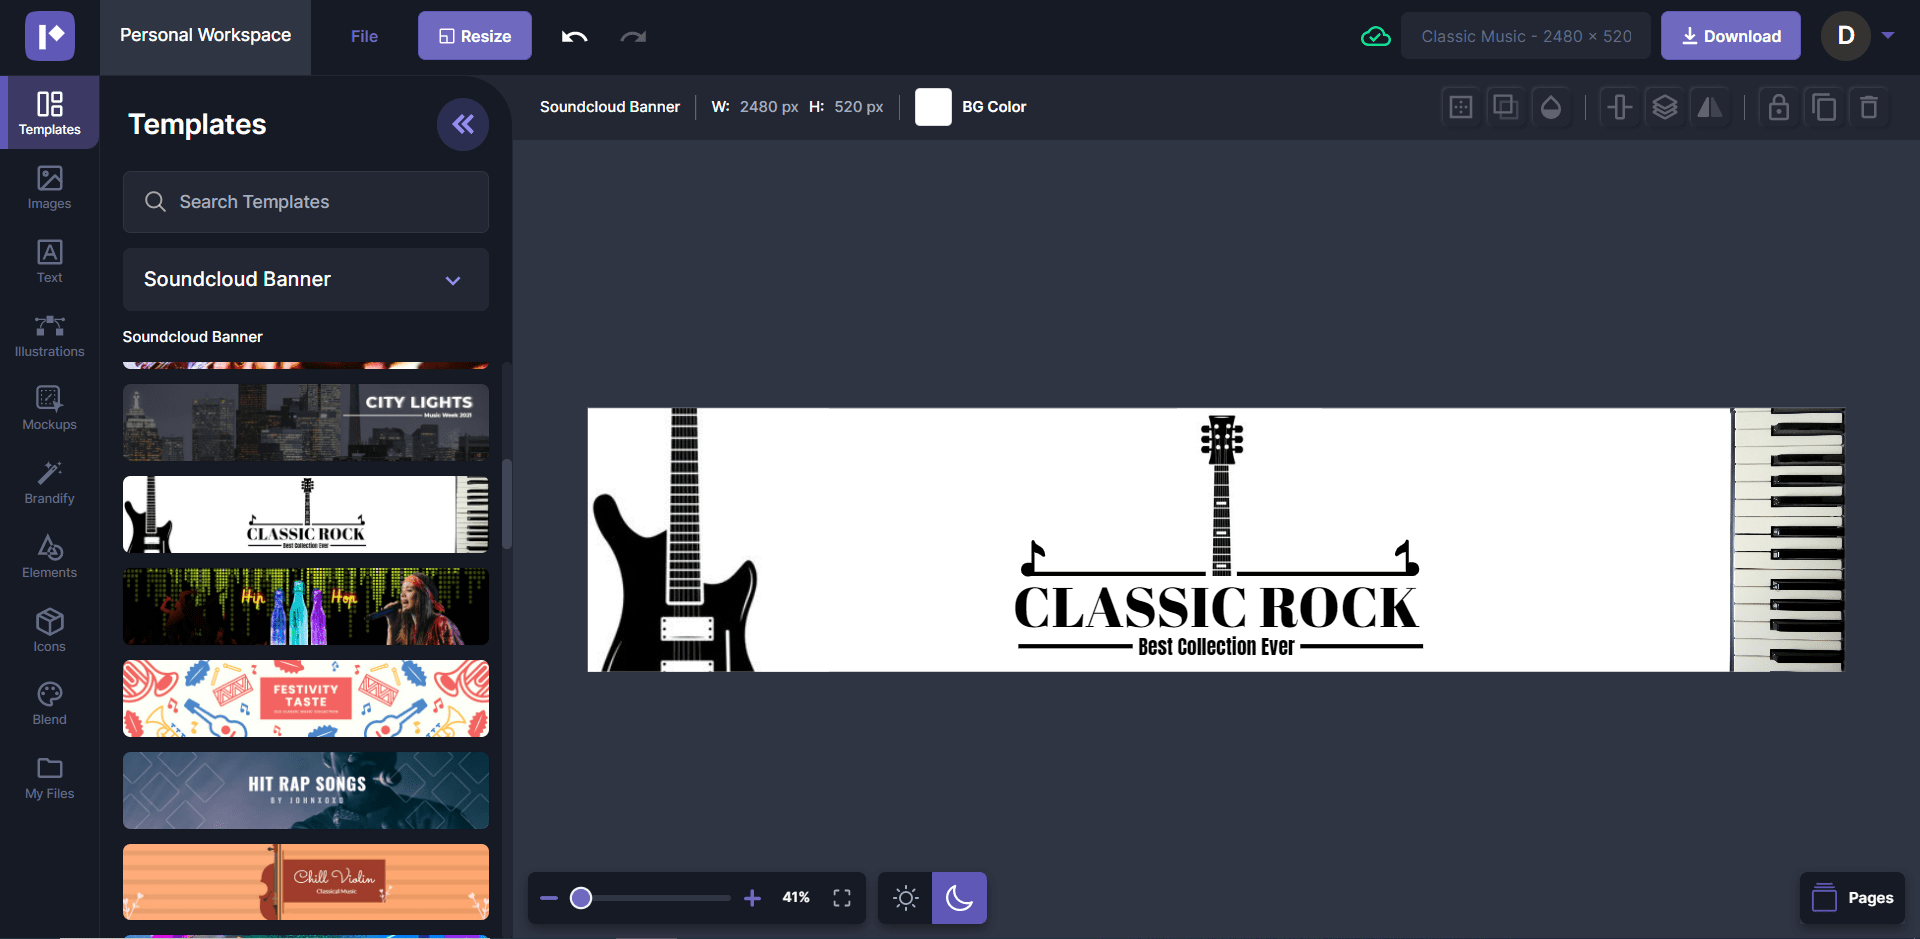Switch to light mode using sun button
The height and width of the screenshot is (939, 1920).
(x=905, y=897)
